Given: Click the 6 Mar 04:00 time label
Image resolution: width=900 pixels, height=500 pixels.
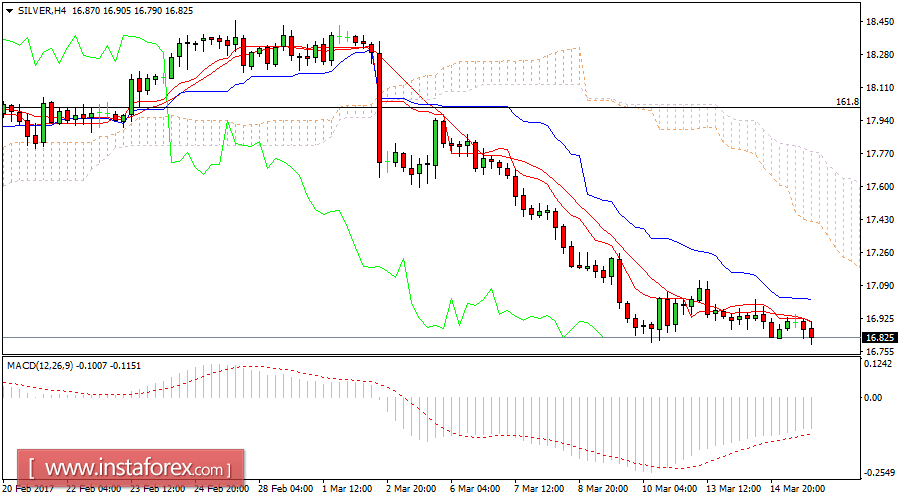Looking at the screenshot, I should (475, 489).
